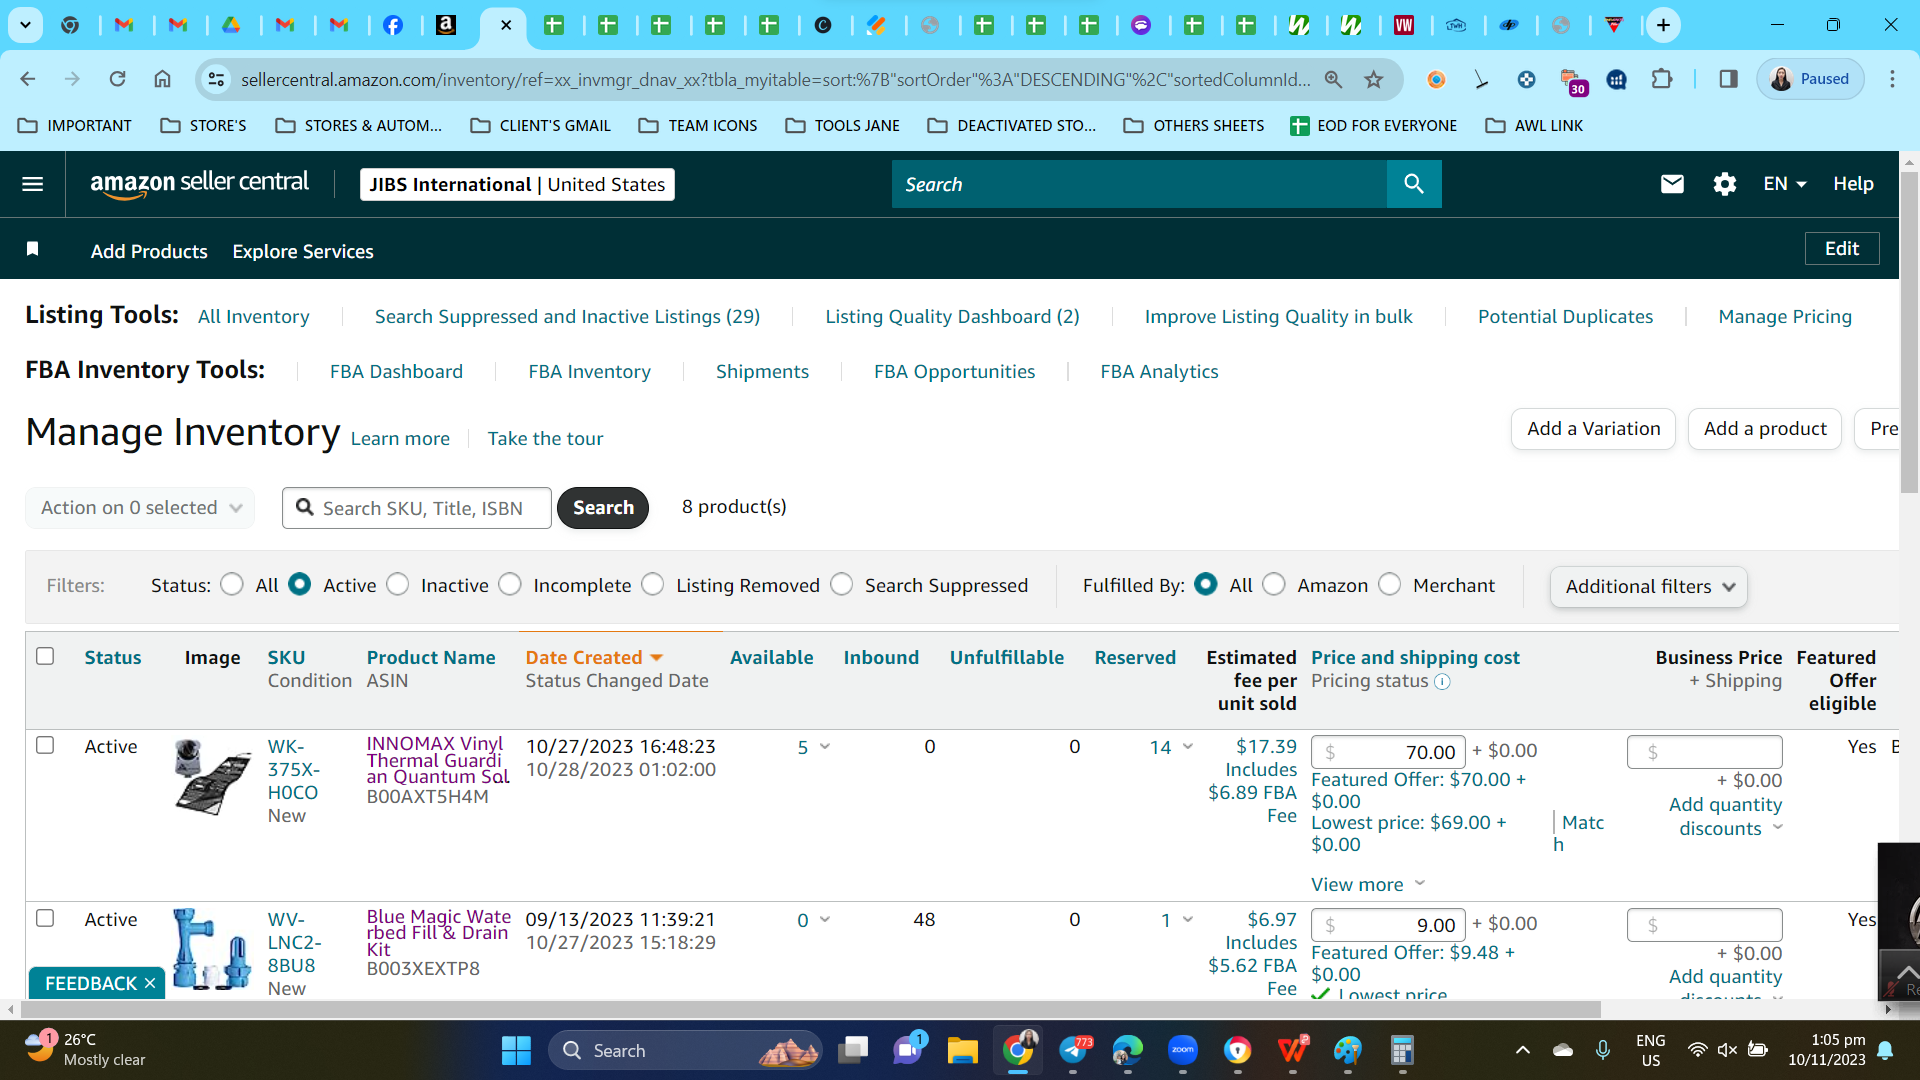Open the Seller Central hamburger menu
This screenshot has width=1920, height=1080.
coord(33,184)
